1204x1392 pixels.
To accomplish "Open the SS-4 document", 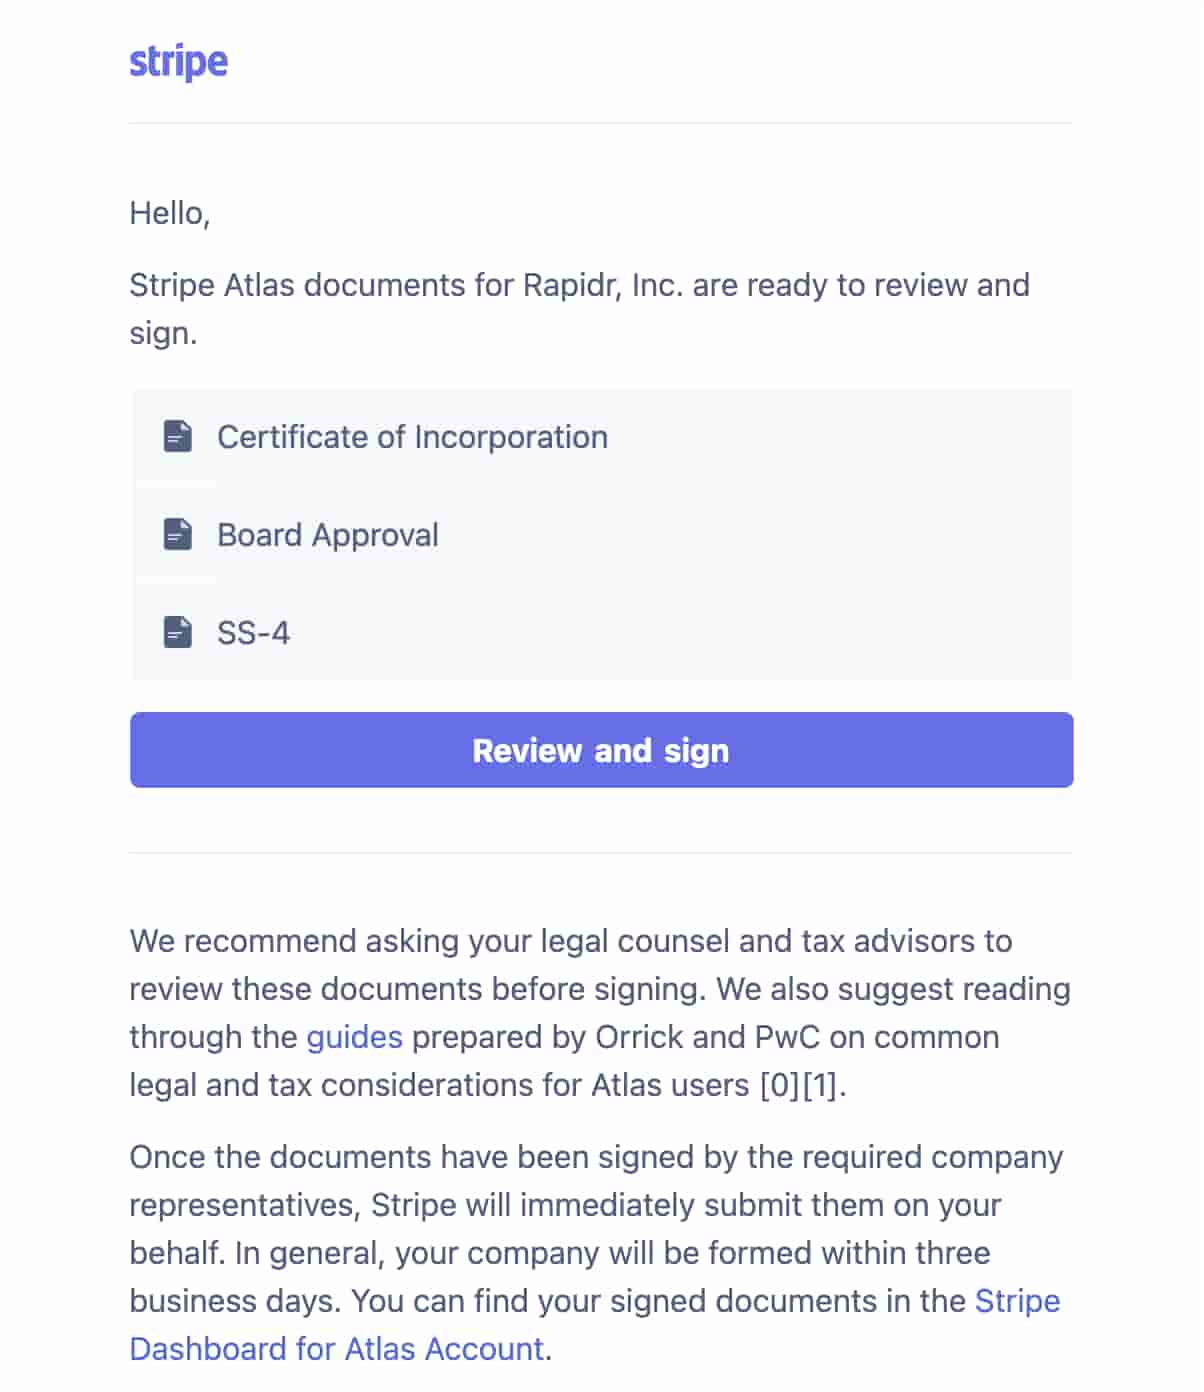I will (253, 632).
